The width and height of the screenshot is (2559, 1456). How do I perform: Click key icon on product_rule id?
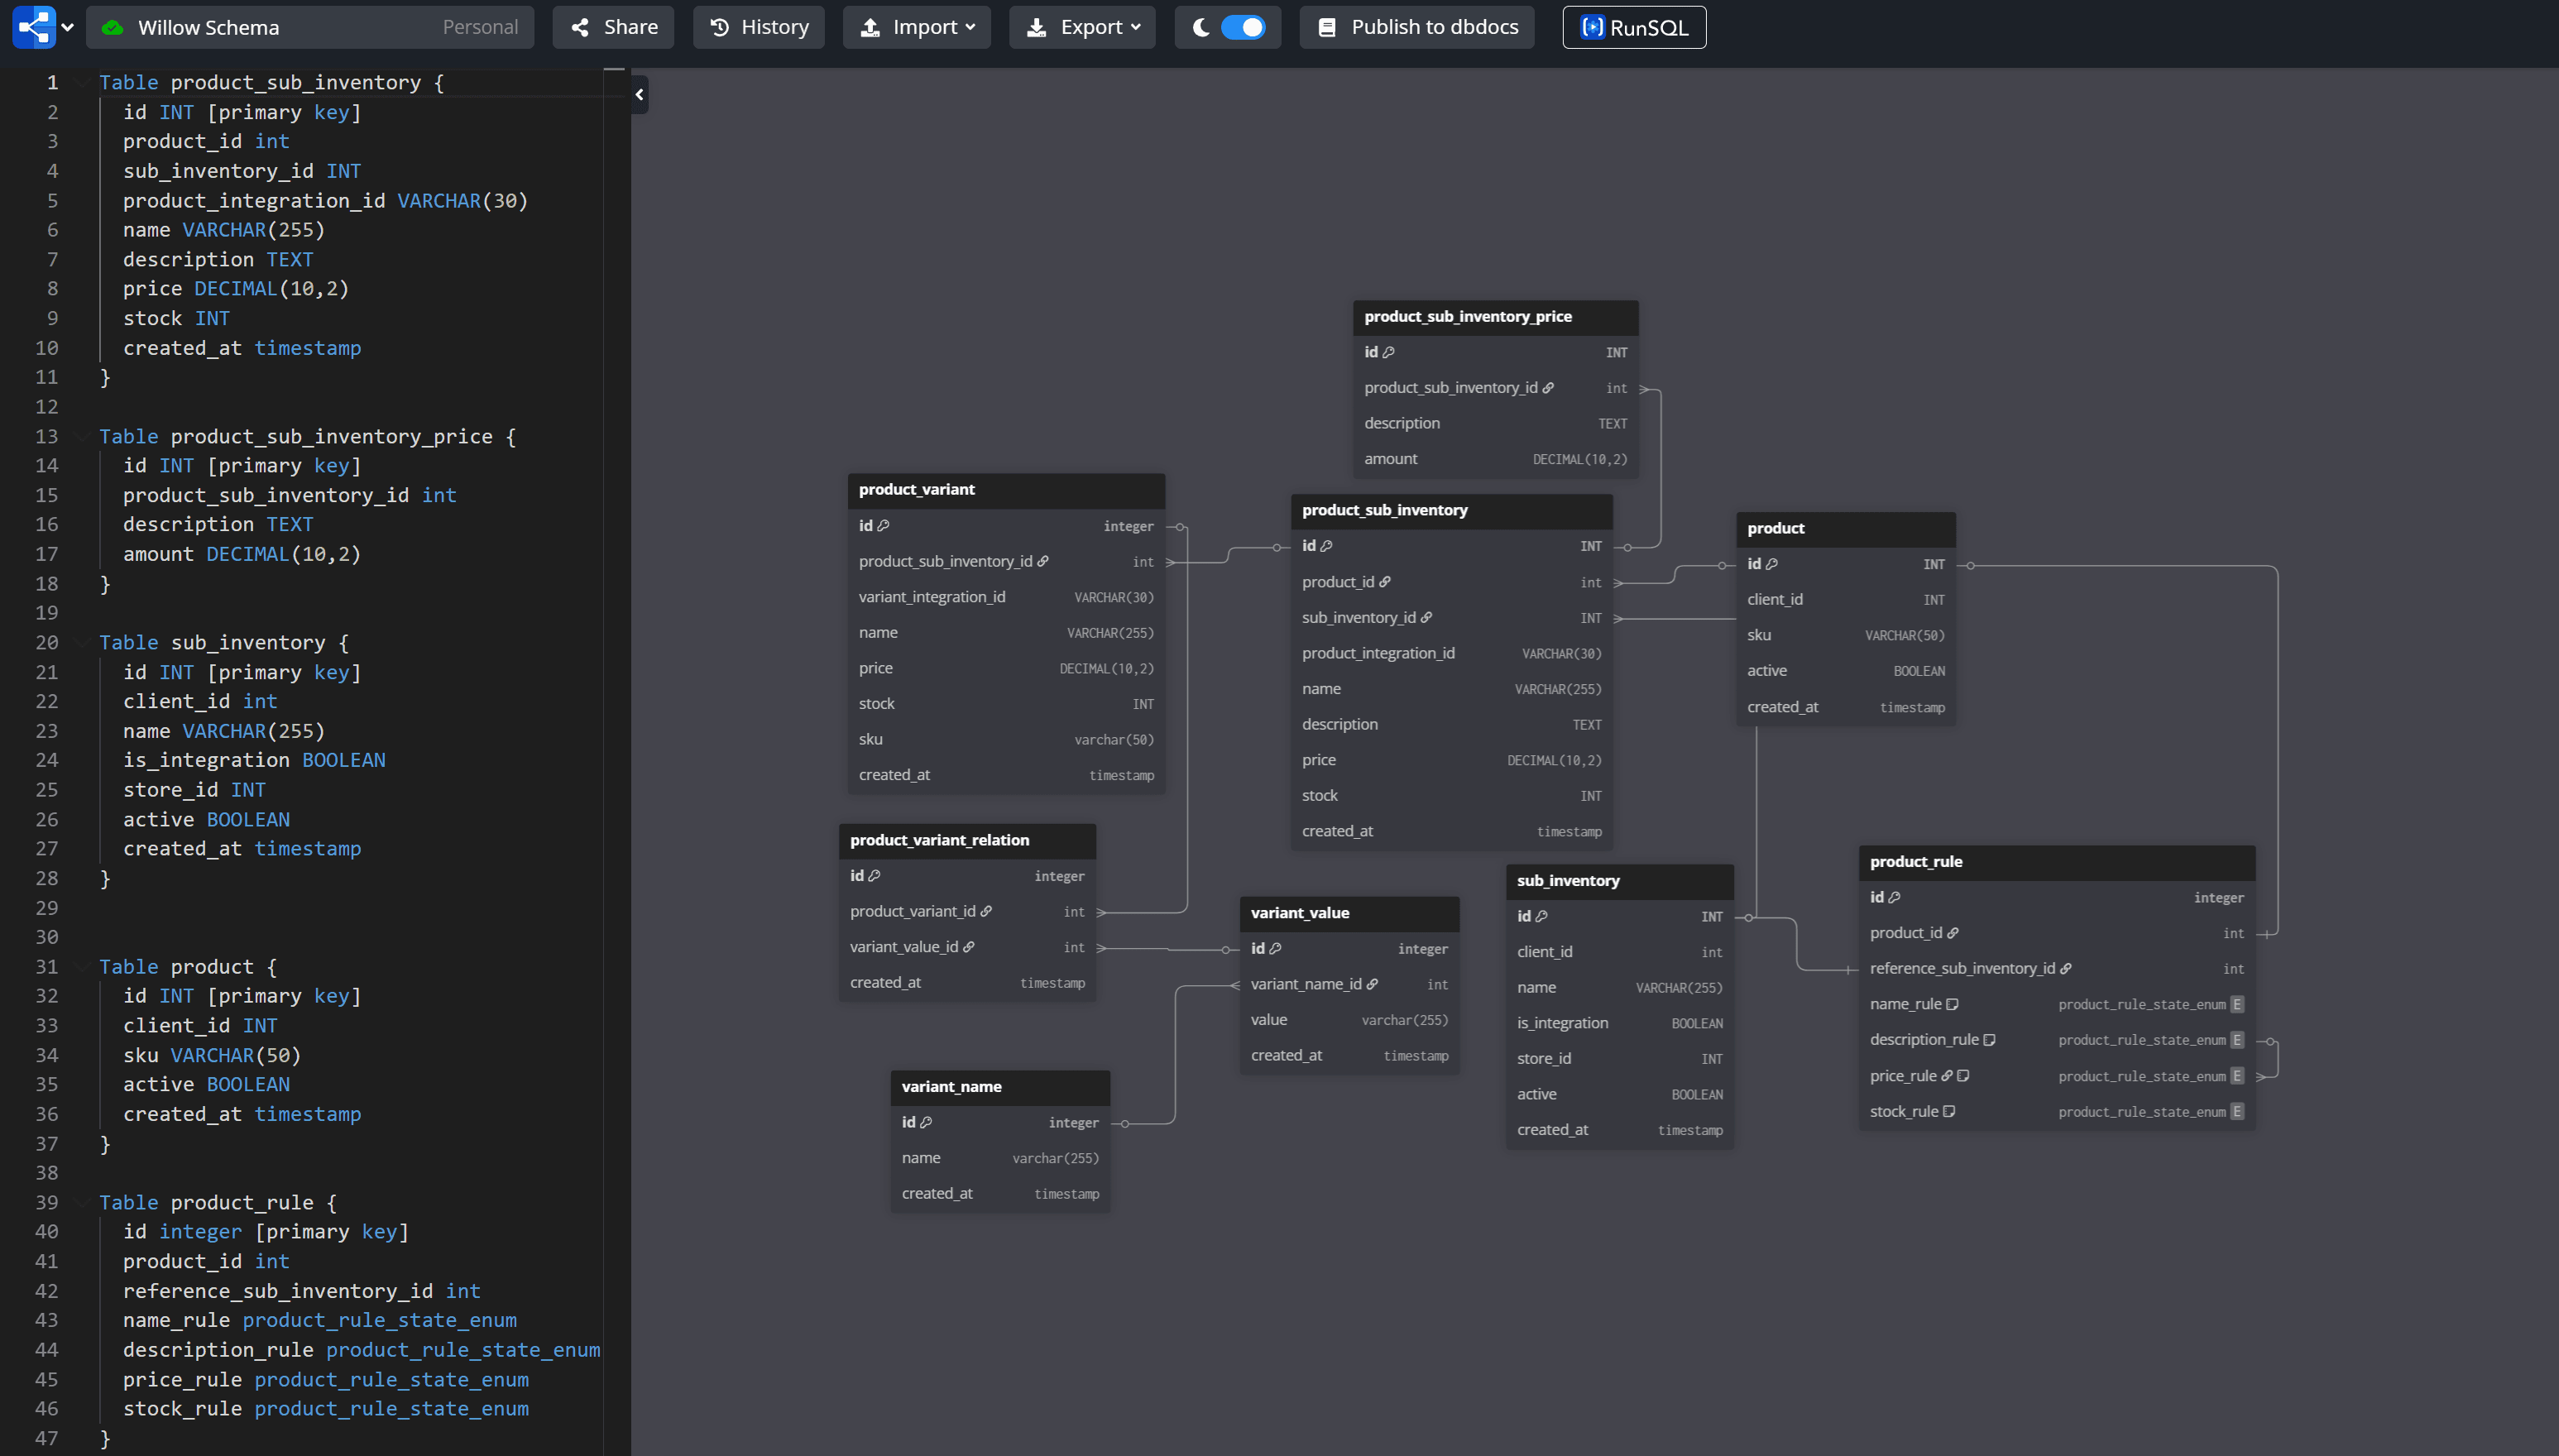(x=1894, y=898)
